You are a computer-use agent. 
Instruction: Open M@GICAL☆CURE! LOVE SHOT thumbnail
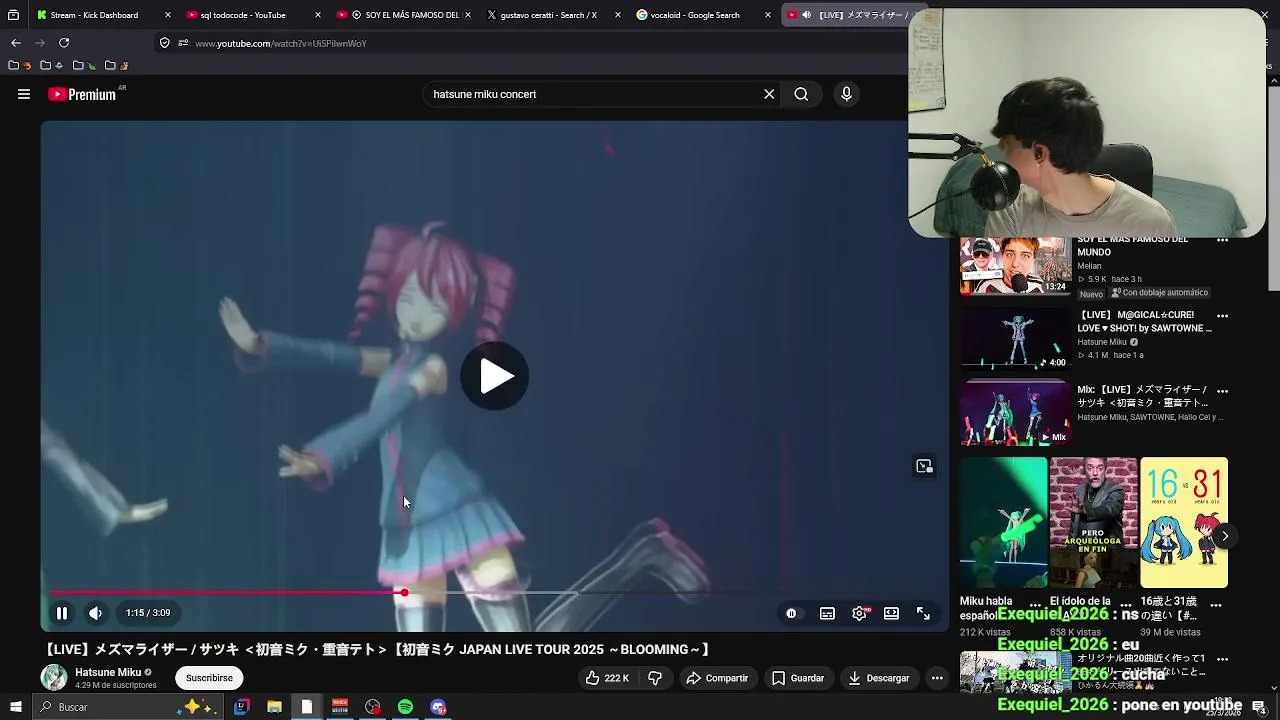pos(1015,339)
